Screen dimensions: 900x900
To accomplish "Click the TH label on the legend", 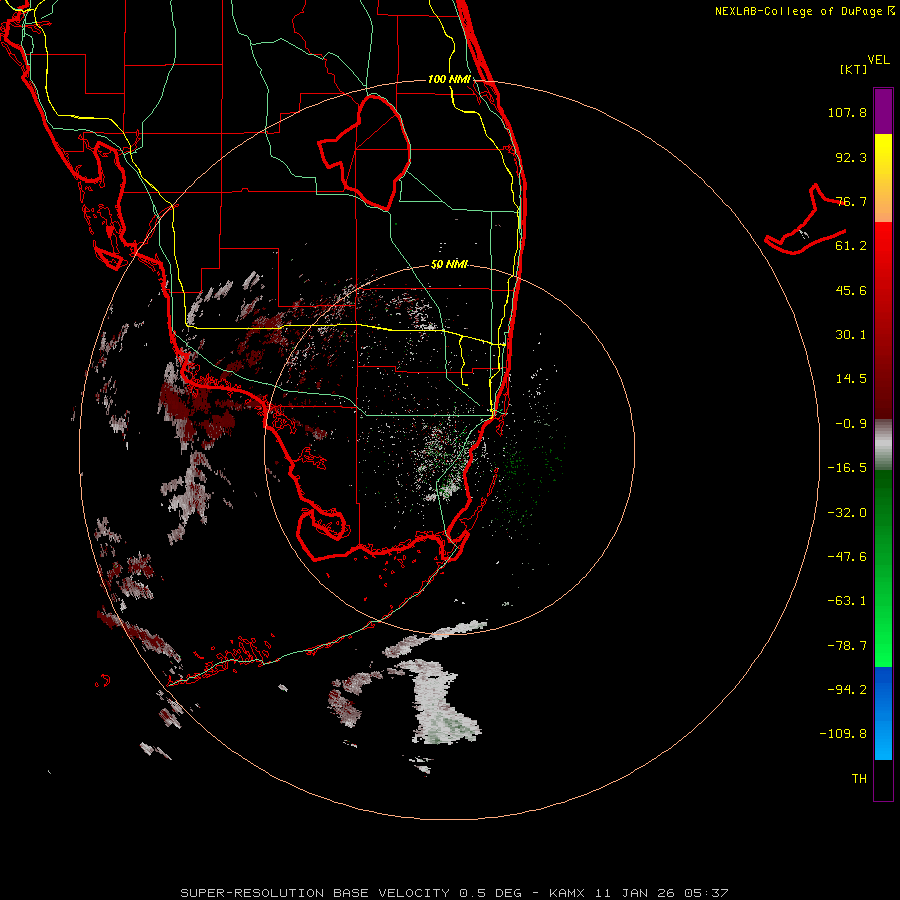I will [859, 779].
